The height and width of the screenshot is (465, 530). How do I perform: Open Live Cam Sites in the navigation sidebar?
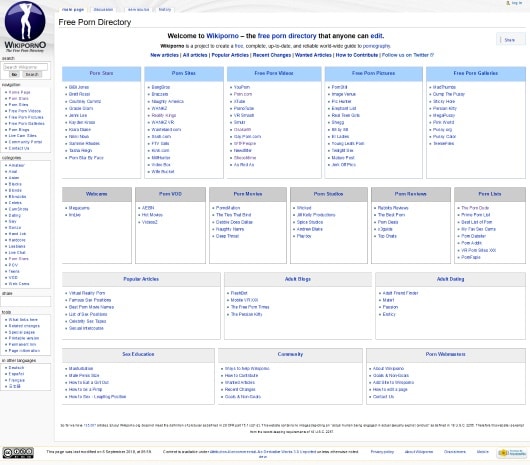[22, 136]
